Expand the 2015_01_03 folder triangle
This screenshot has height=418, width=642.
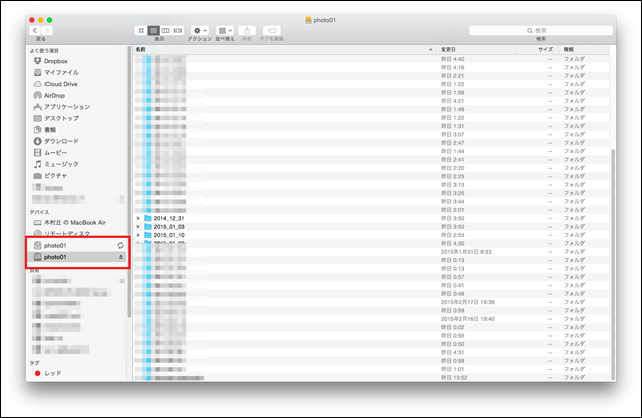coord(138,226)
